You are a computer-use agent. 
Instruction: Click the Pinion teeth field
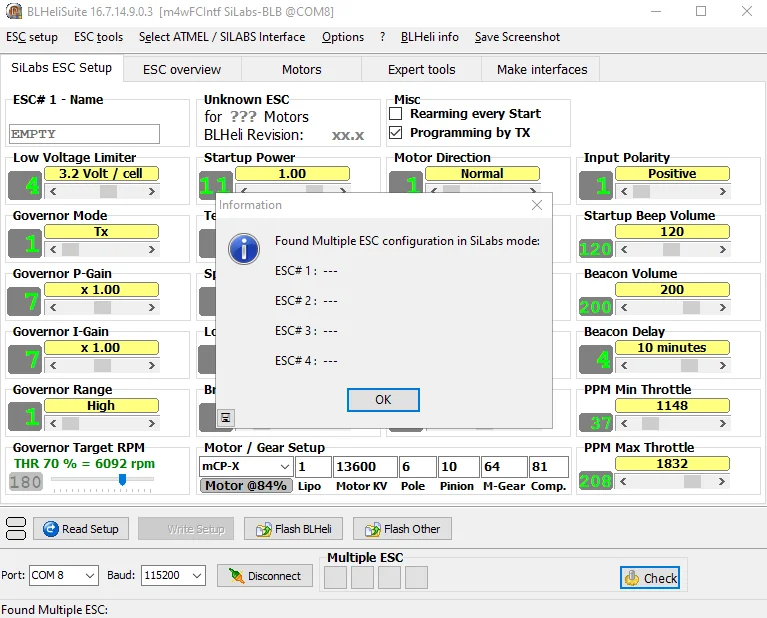459,466
